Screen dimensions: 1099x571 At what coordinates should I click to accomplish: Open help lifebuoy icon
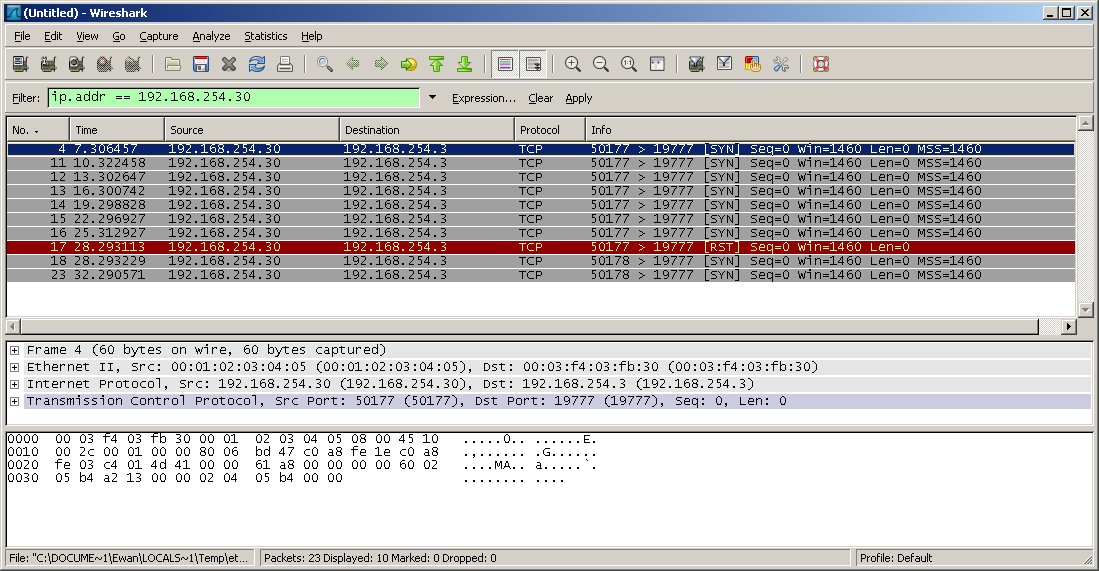(x=821, y=64)
